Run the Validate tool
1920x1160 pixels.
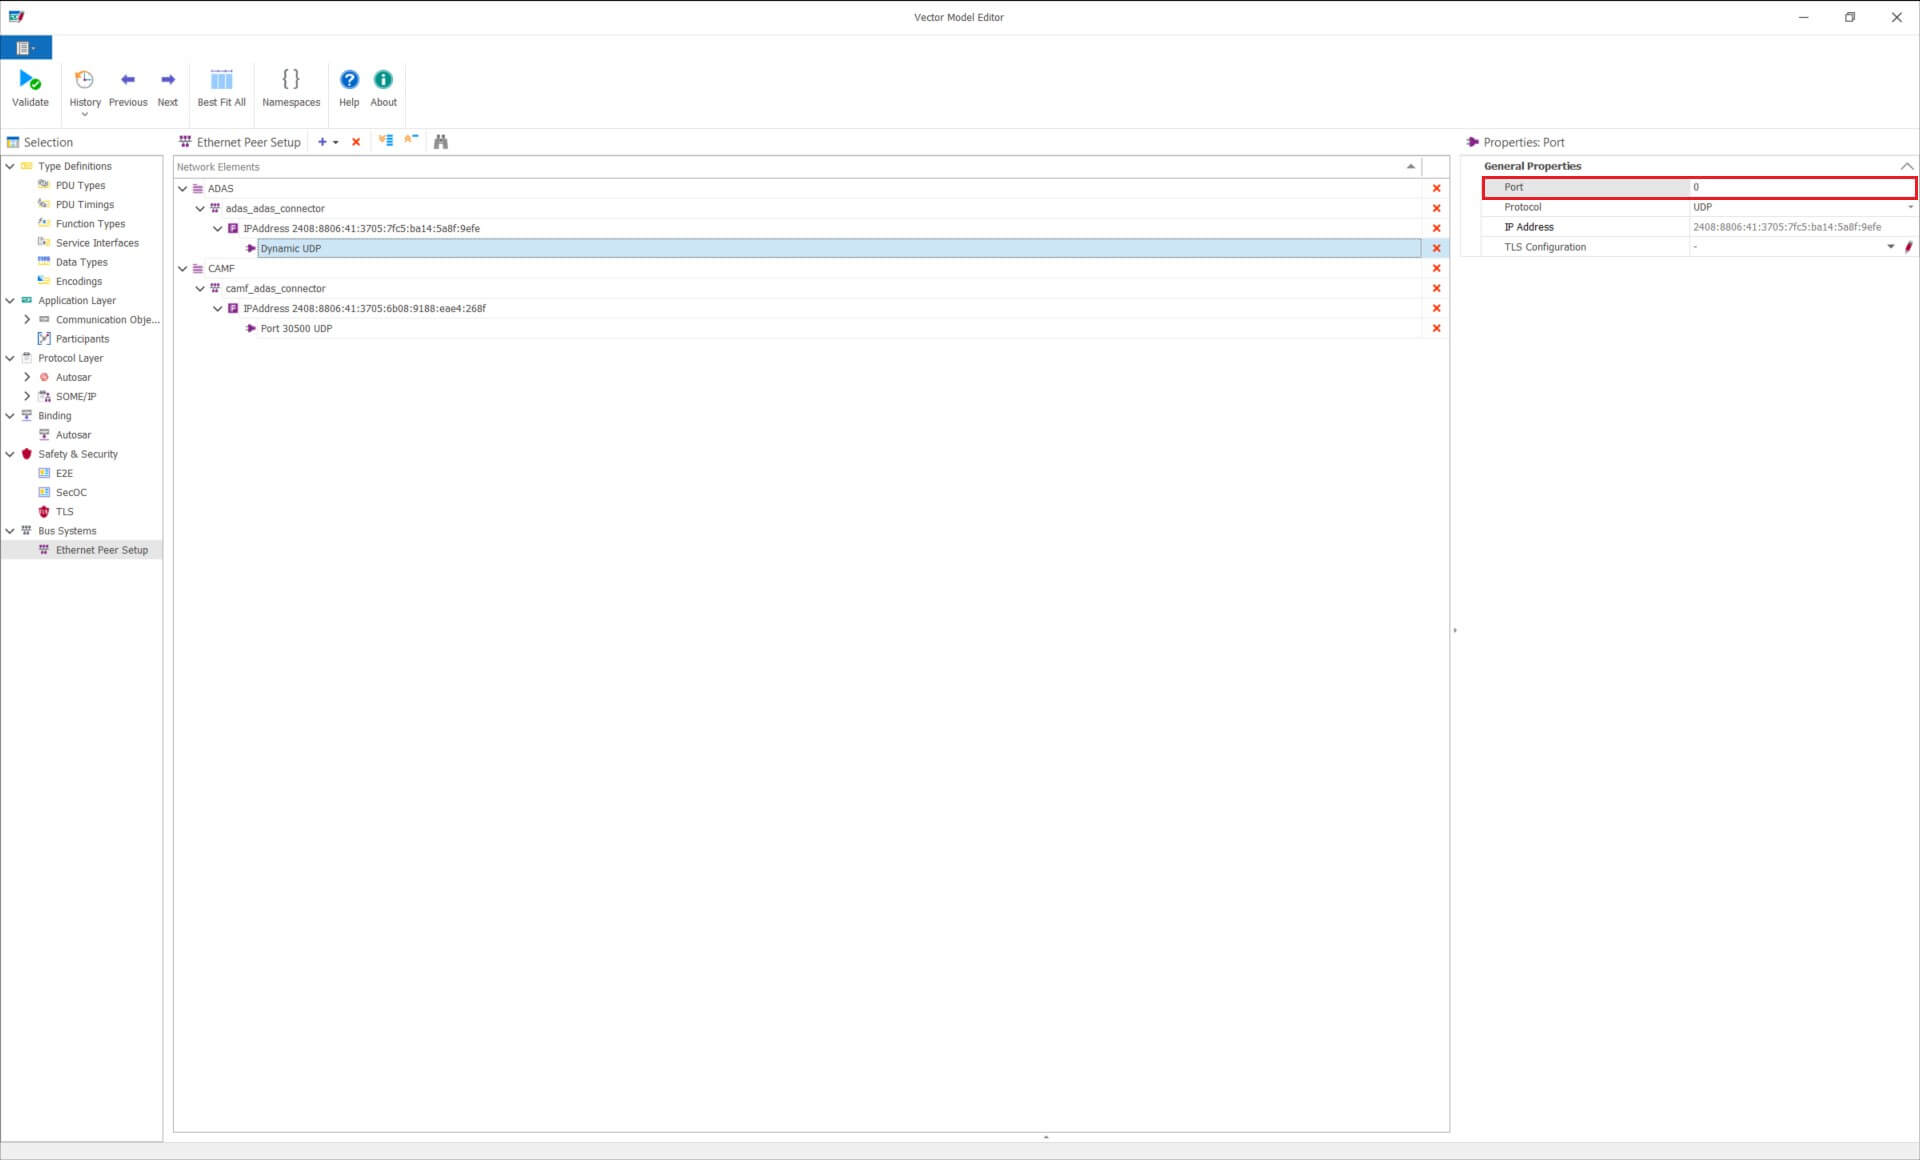pos(30,87)
